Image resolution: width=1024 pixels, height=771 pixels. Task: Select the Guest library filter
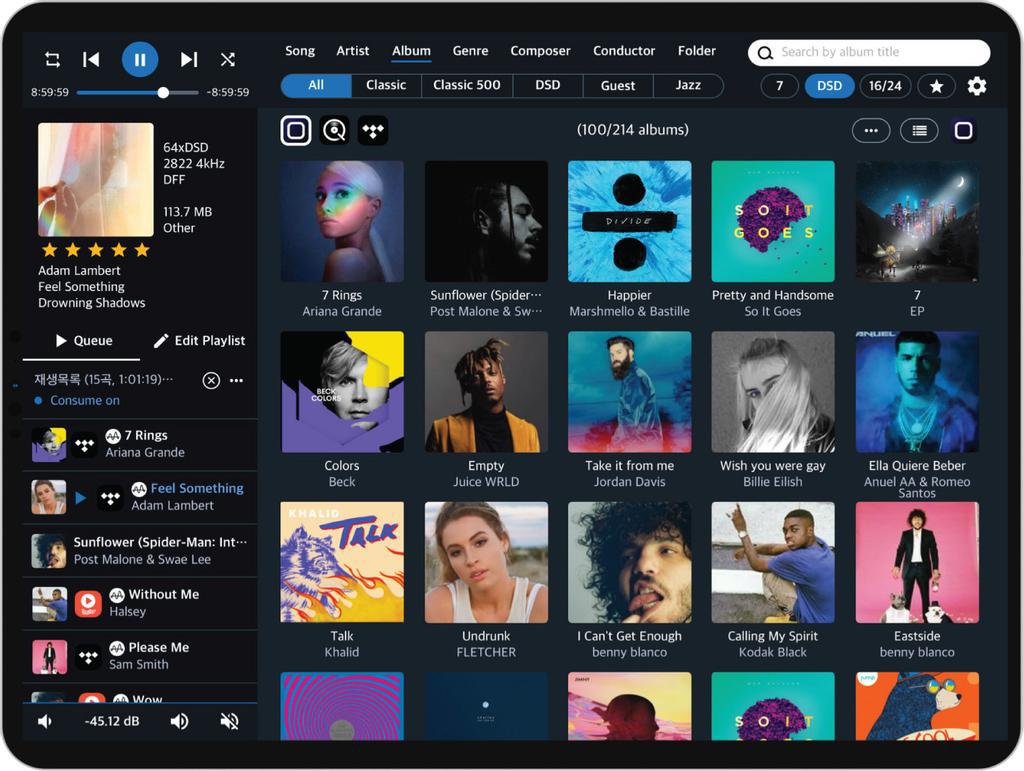(x=618, y=86)
